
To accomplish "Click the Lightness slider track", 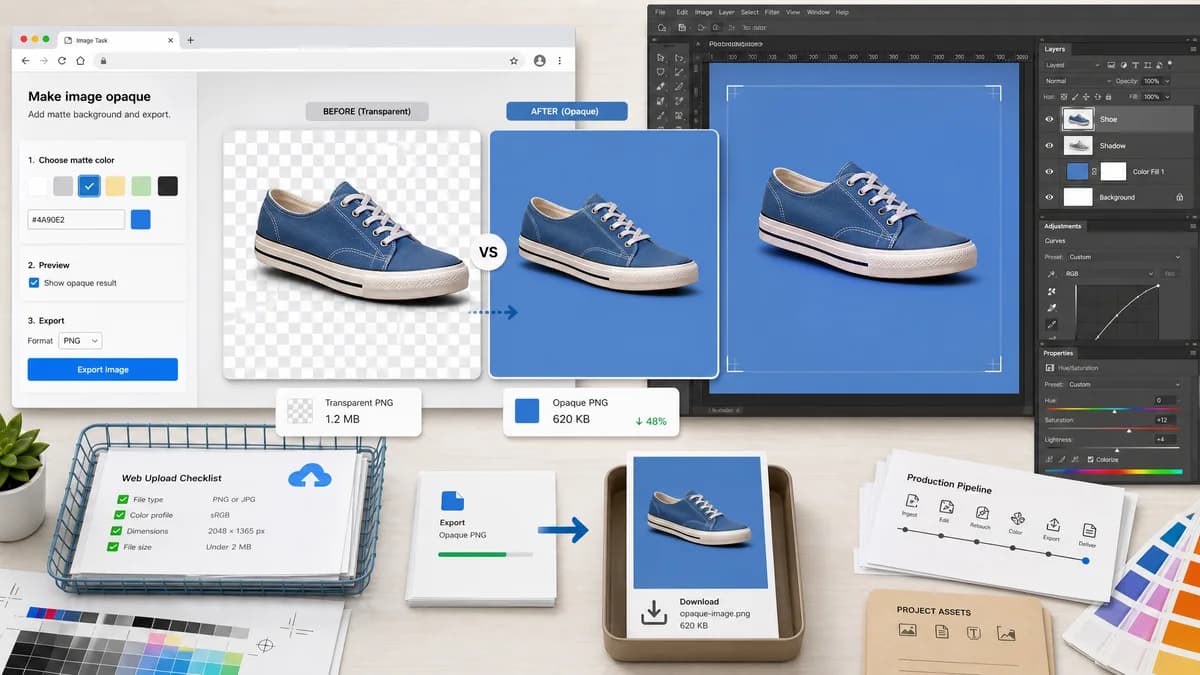I will [x=1113, y=450].
